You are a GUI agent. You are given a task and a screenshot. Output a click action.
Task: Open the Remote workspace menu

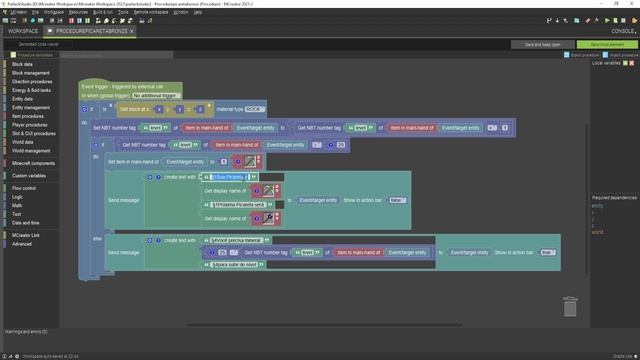click(151, 12)
